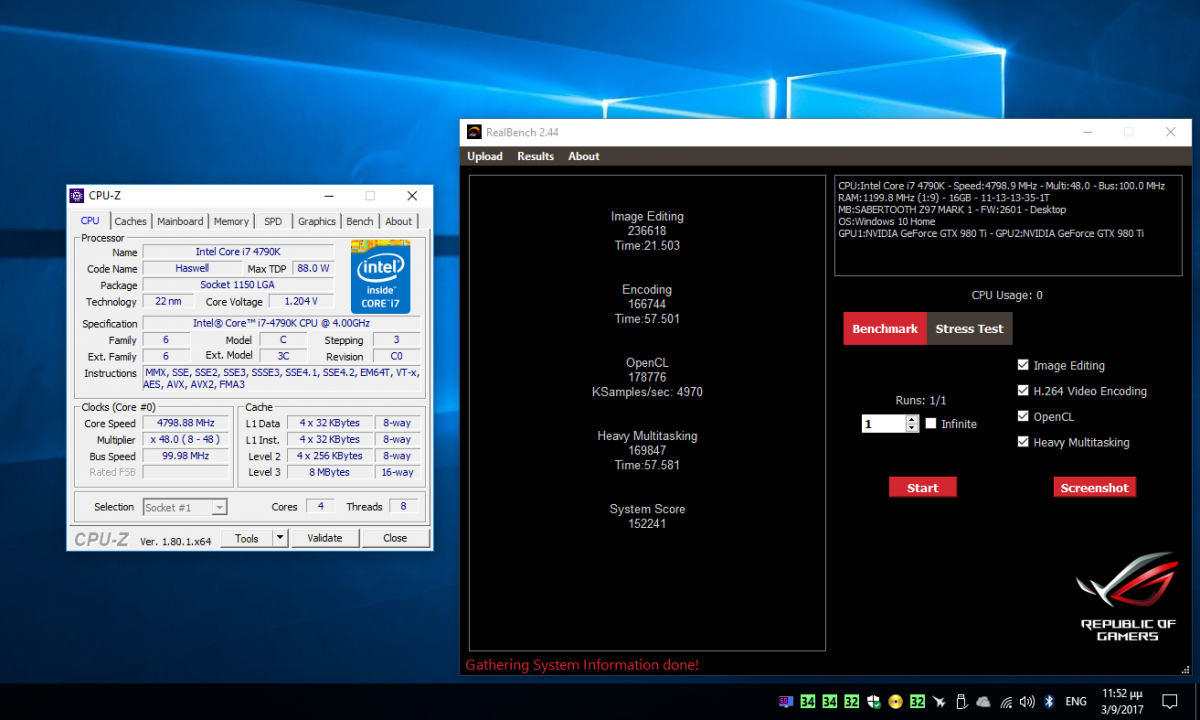The width and height of the screenshot is (1200, 720).
Task: Switch to the Caches tab in CPU-Z
Action: (x=130, y=221)
